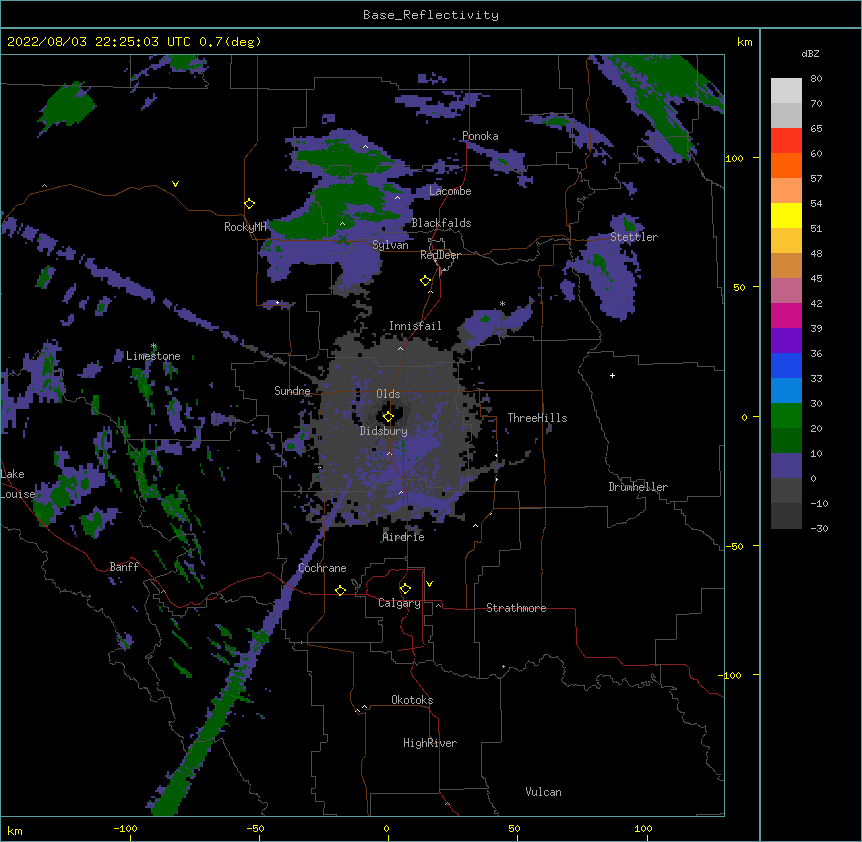
Task: Click the Cochrane label
Action: point(322,568)
